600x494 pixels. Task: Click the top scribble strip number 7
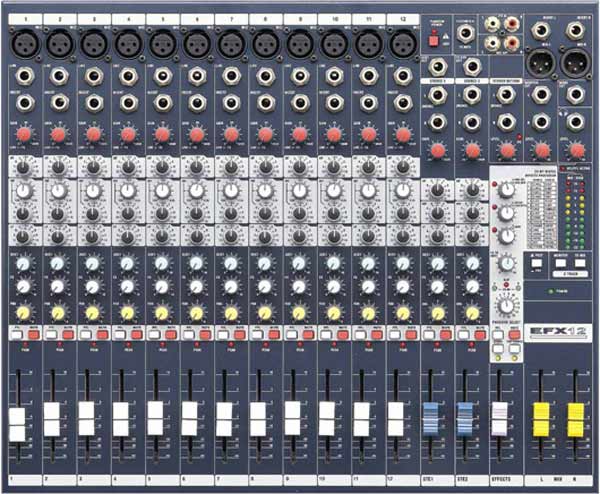coord(231,19)
